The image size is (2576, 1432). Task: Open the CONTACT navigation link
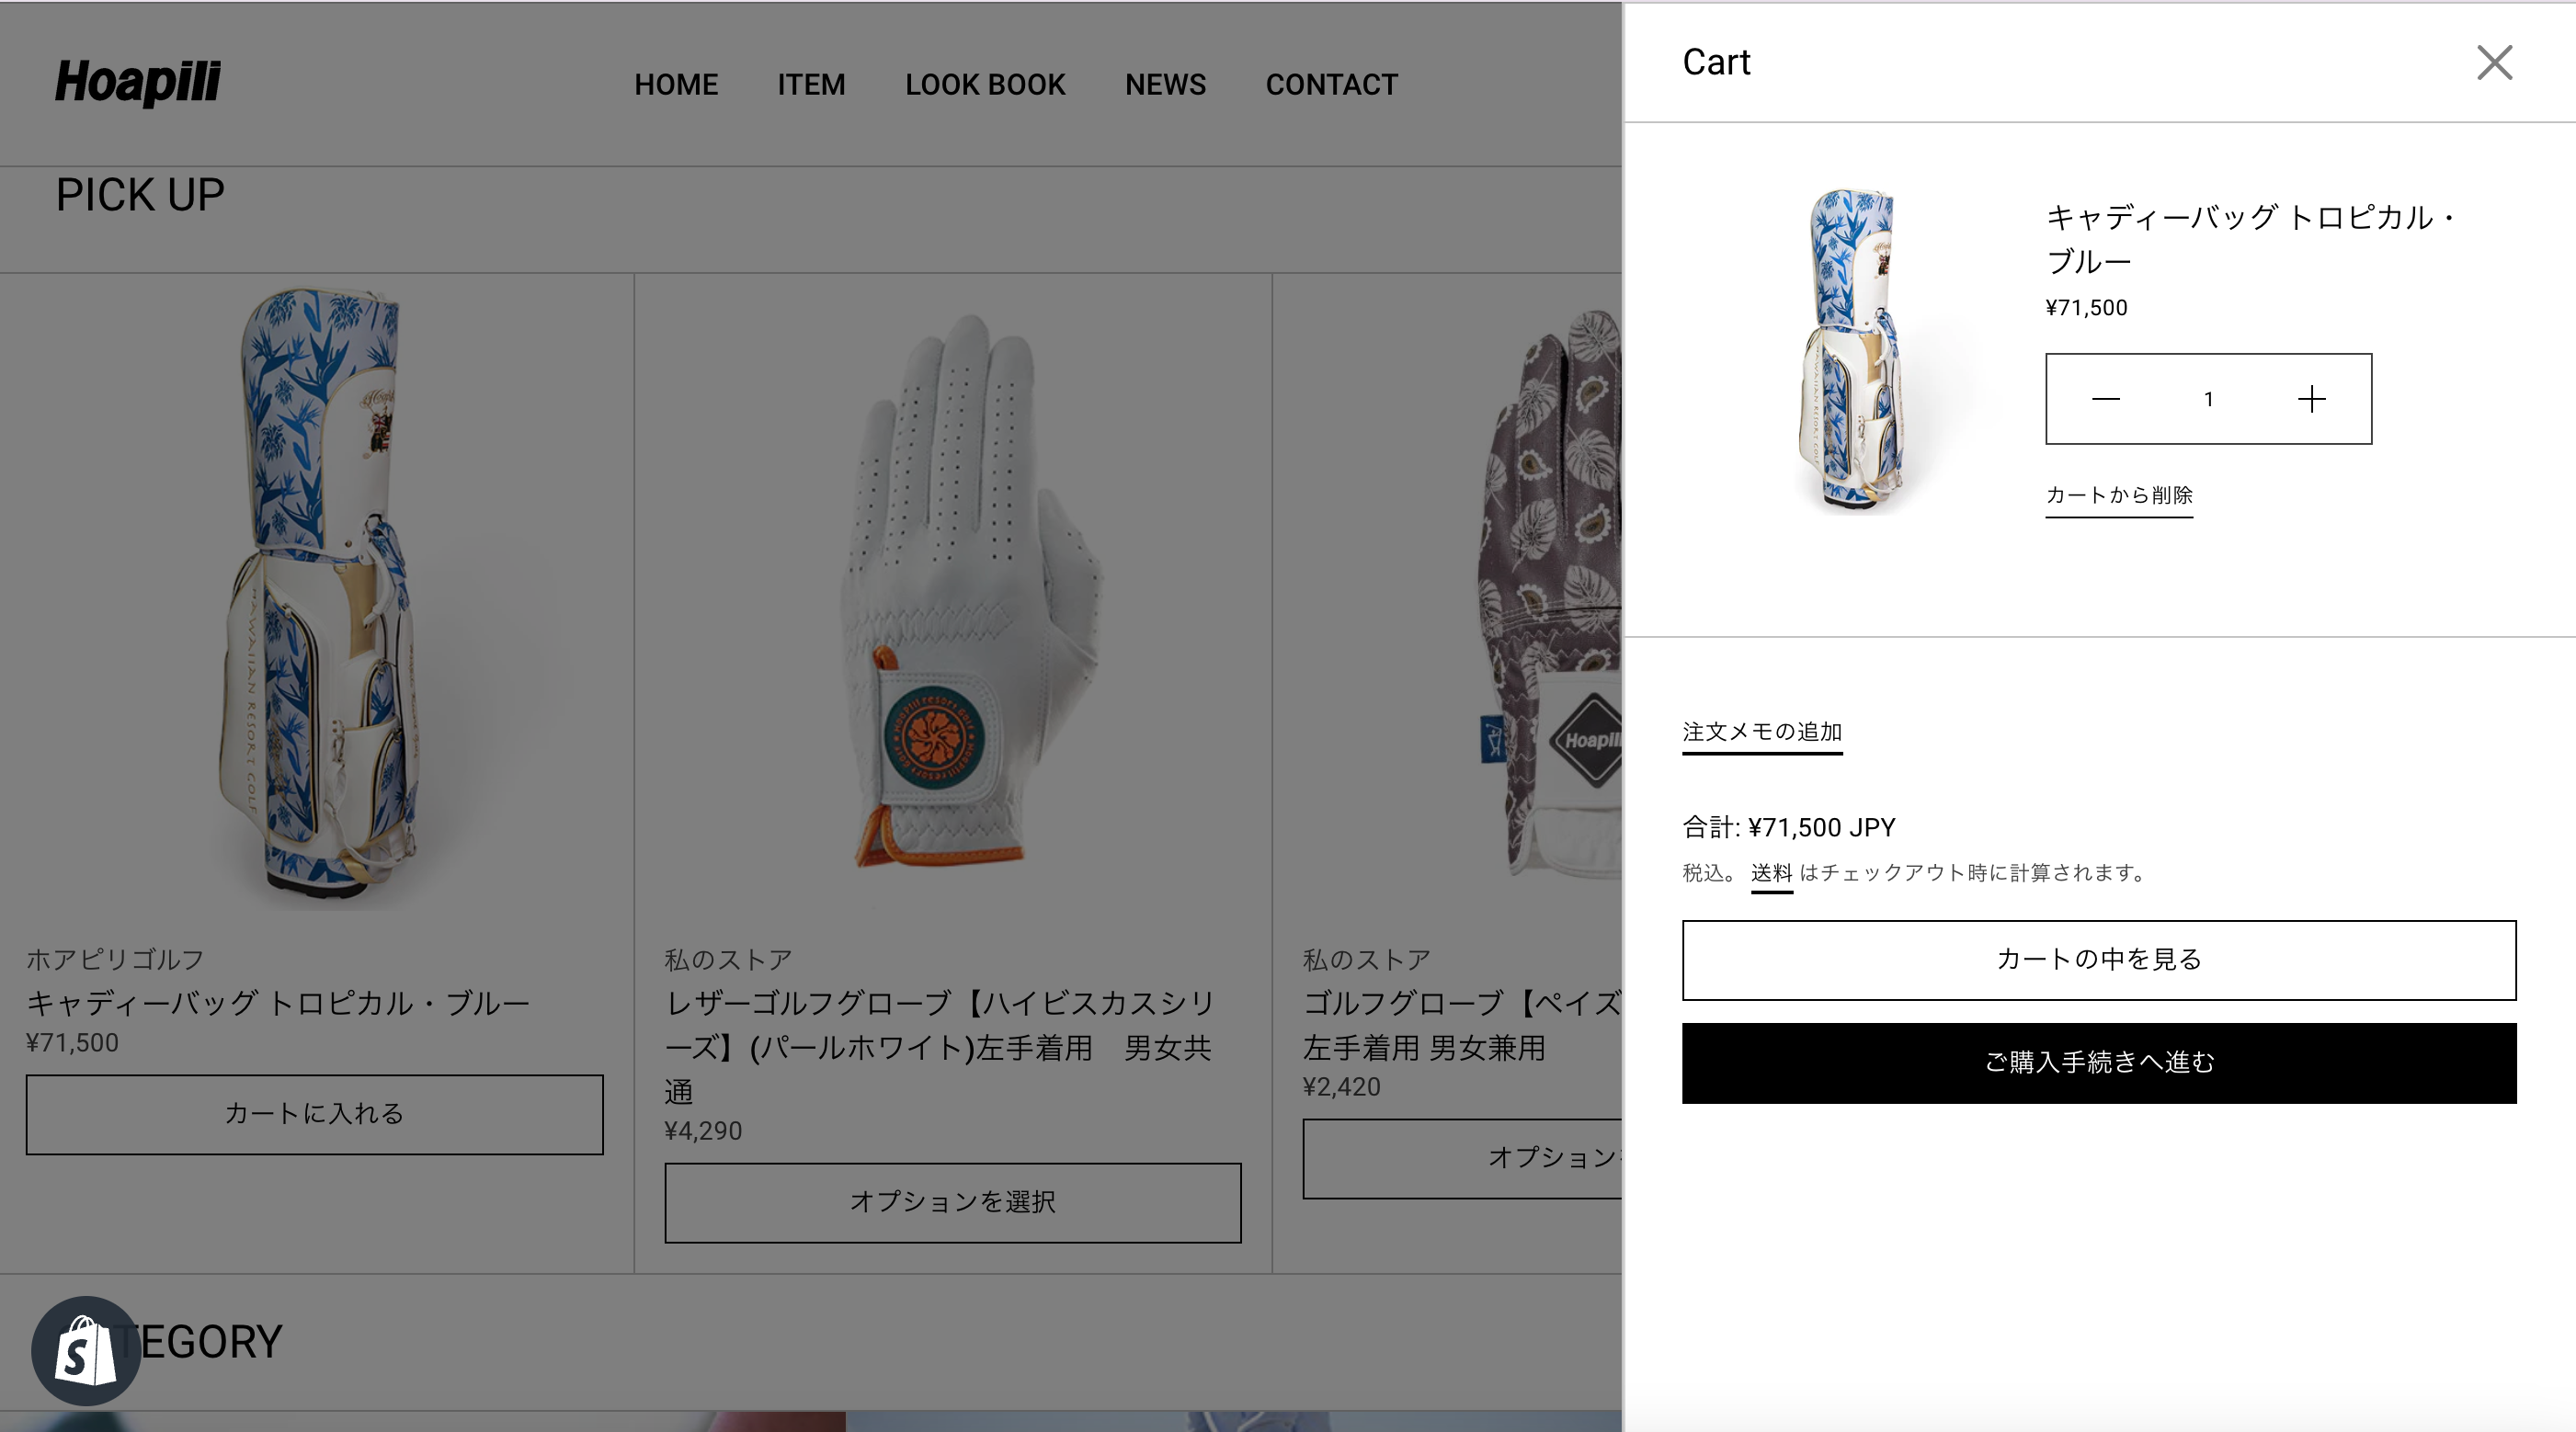(1332, 84)
